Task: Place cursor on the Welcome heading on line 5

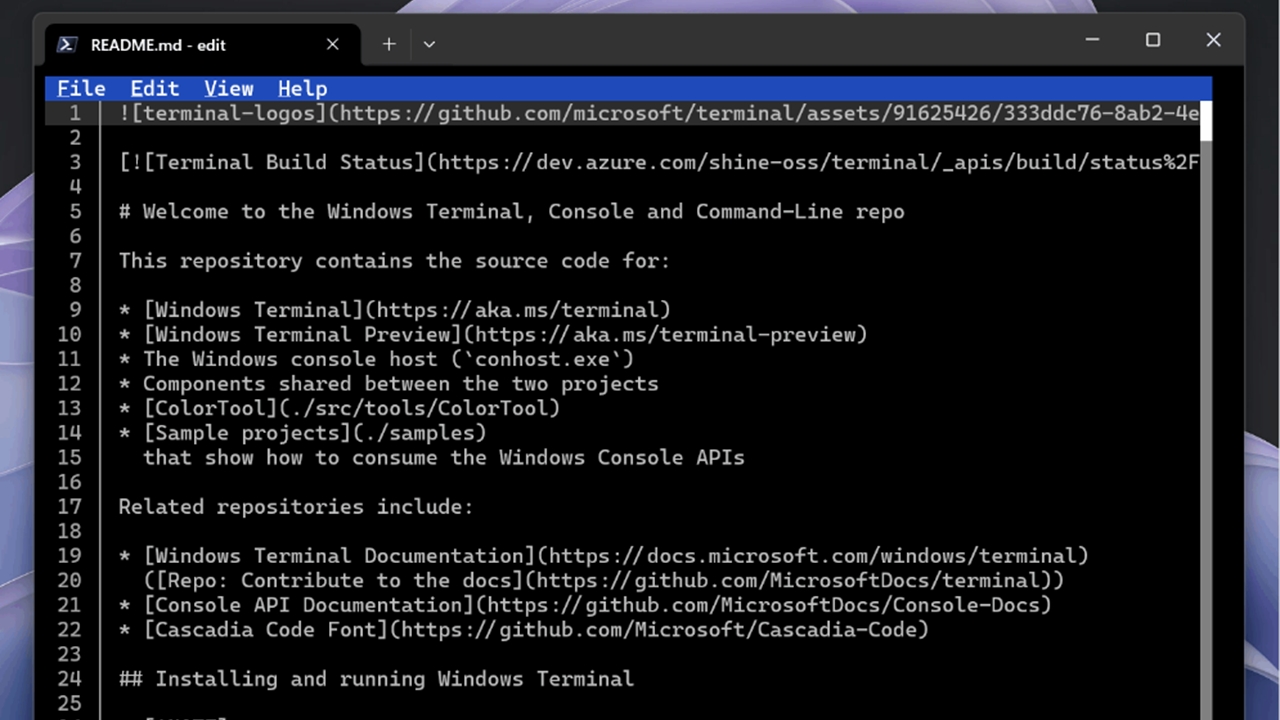Action: (511, 212)
